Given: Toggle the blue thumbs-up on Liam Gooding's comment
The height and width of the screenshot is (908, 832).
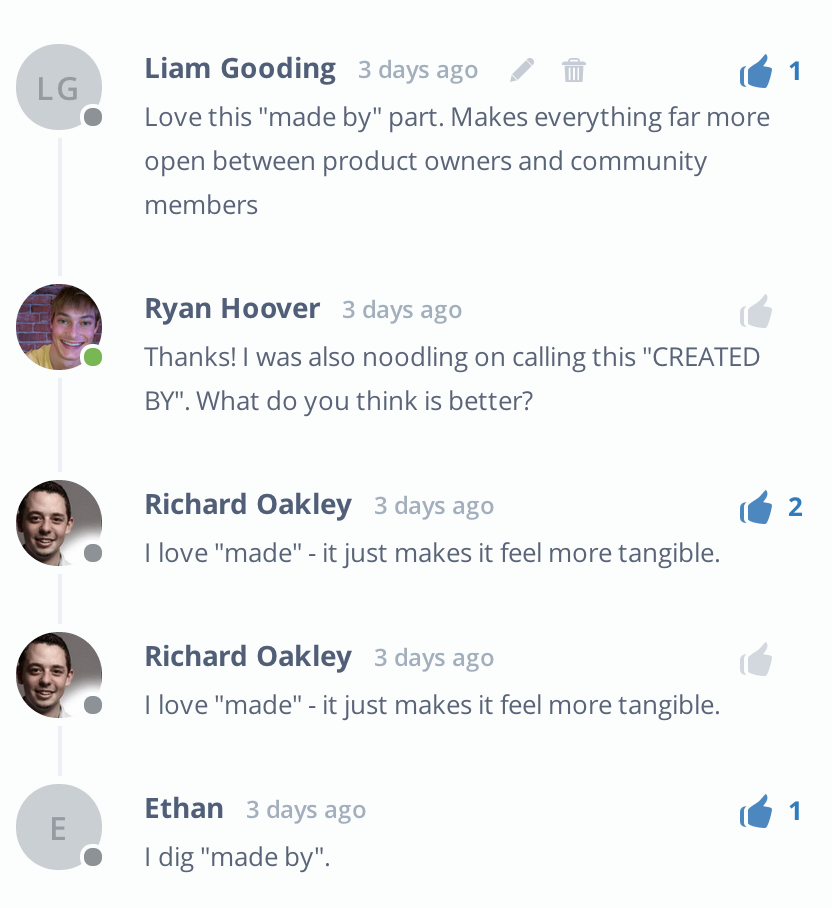Looking at the screenshot, I should [756, 71].
